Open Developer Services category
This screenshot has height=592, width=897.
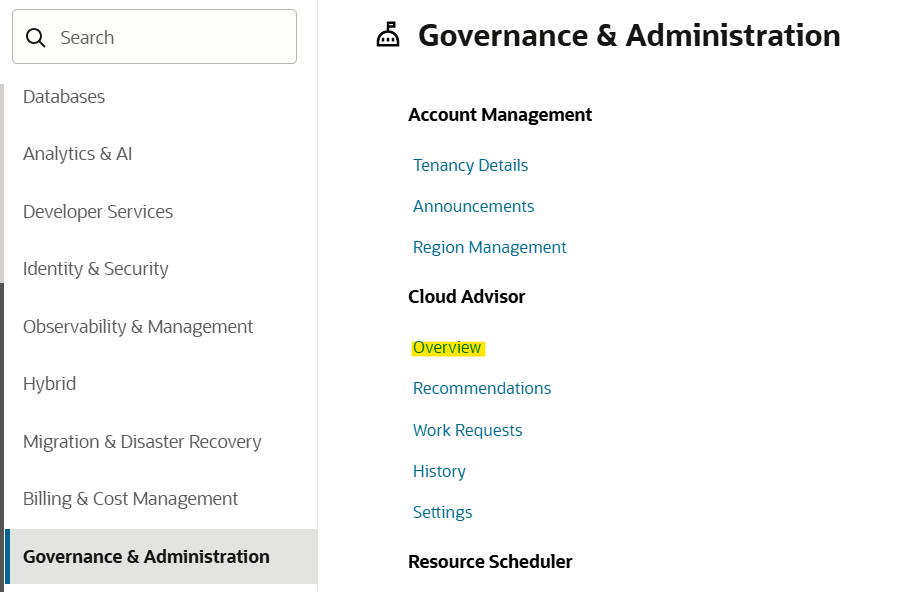98,212
